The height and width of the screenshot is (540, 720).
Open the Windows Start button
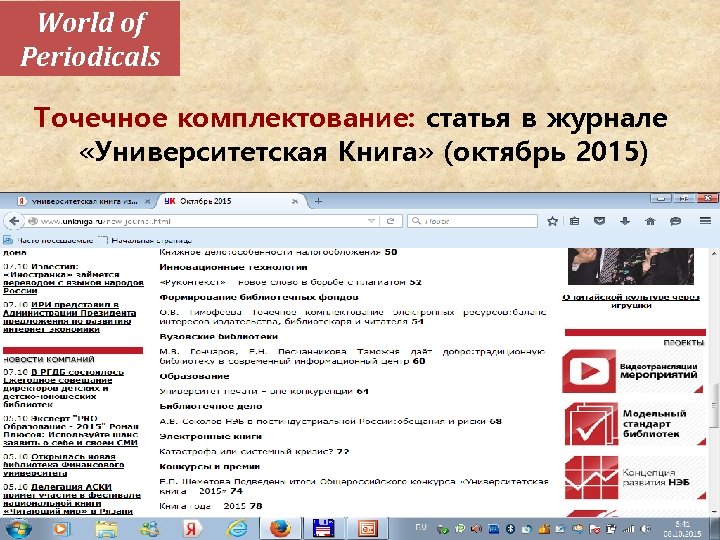click(18, 529)
